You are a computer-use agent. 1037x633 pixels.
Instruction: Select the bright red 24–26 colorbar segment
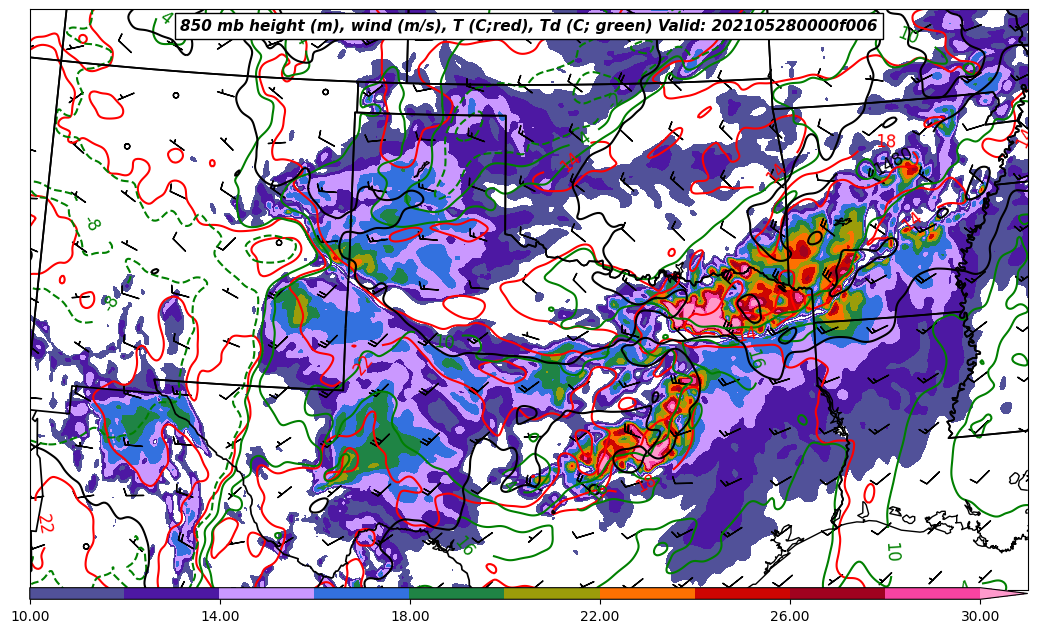pyautogui.click(x=742, y=593)
